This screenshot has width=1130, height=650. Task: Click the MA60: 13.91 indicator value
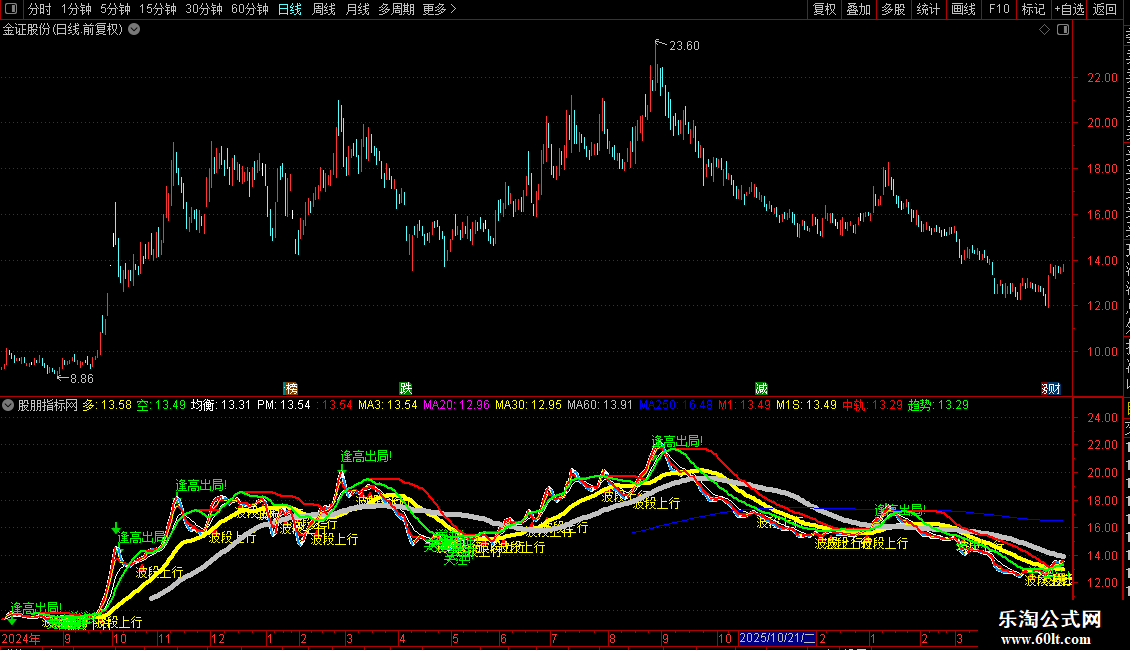[x=600, y=405]
